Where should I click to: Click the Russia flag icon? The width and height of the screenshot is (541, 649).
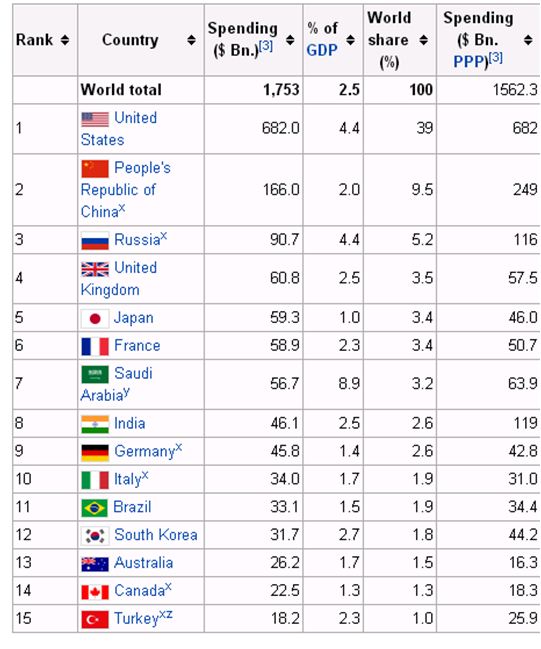coord(95,240)
